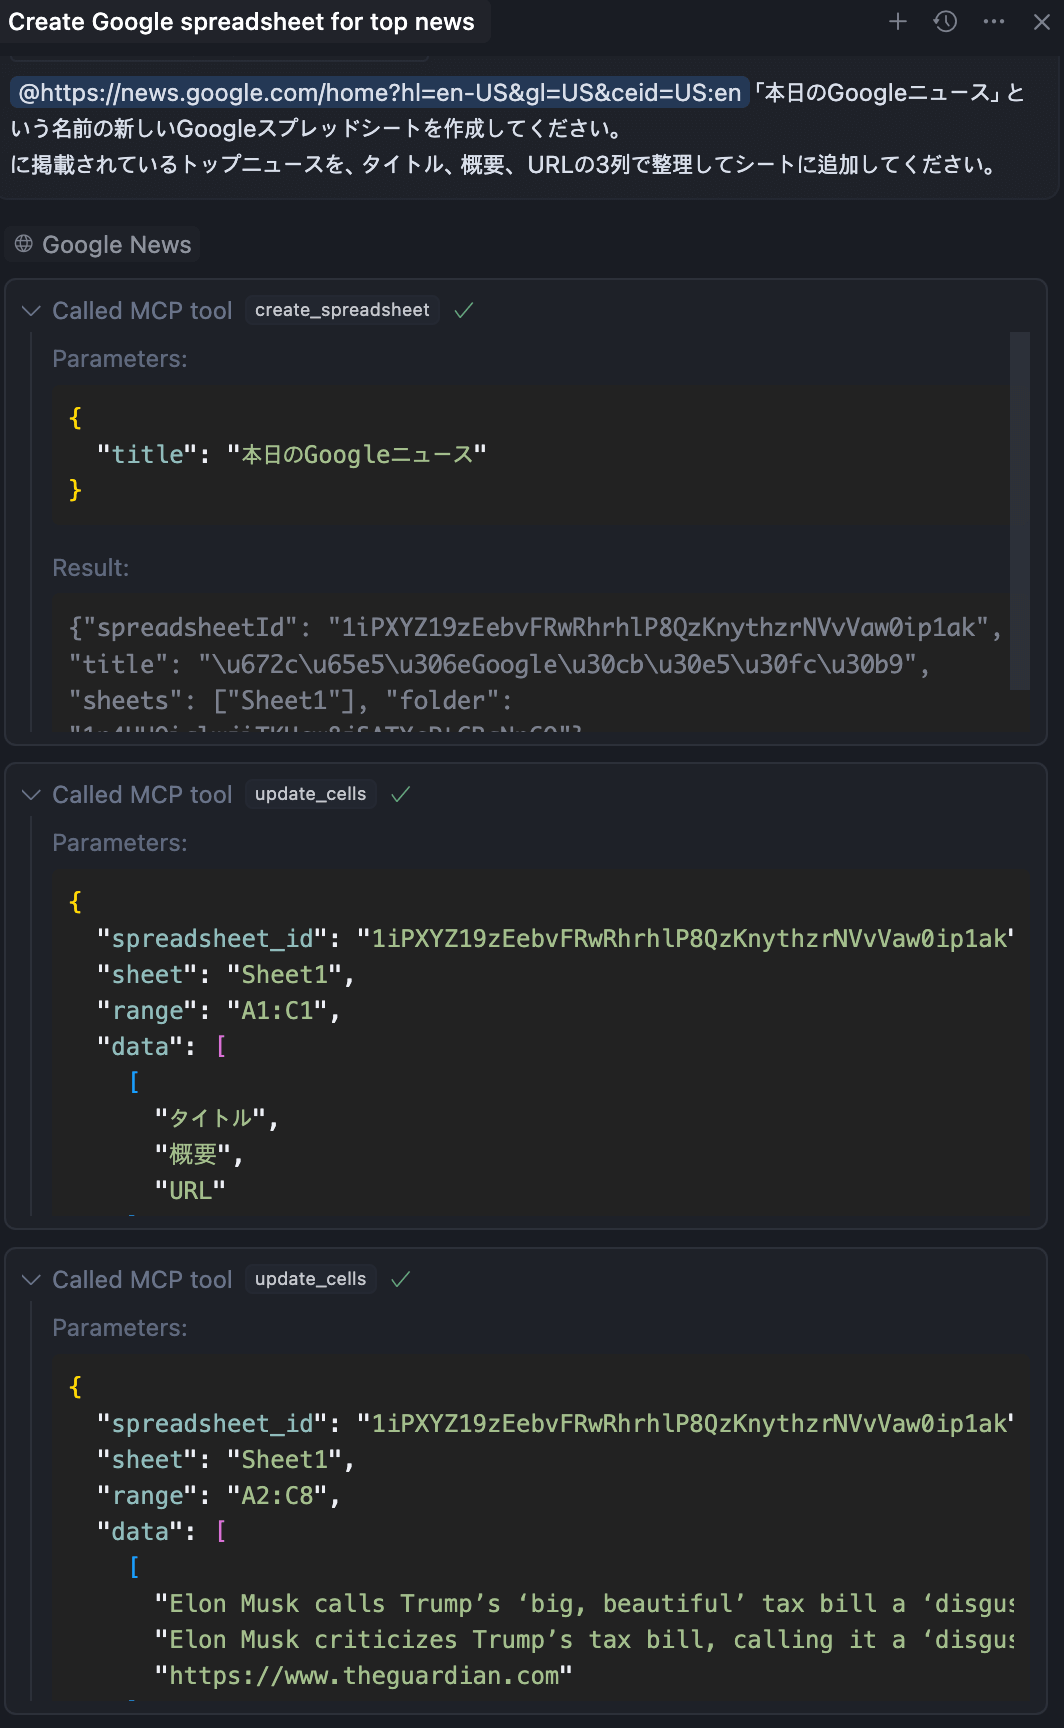Collapse the first update_cells tool call
Viewport: 1064px width, 1728px height.
point(31,795)
